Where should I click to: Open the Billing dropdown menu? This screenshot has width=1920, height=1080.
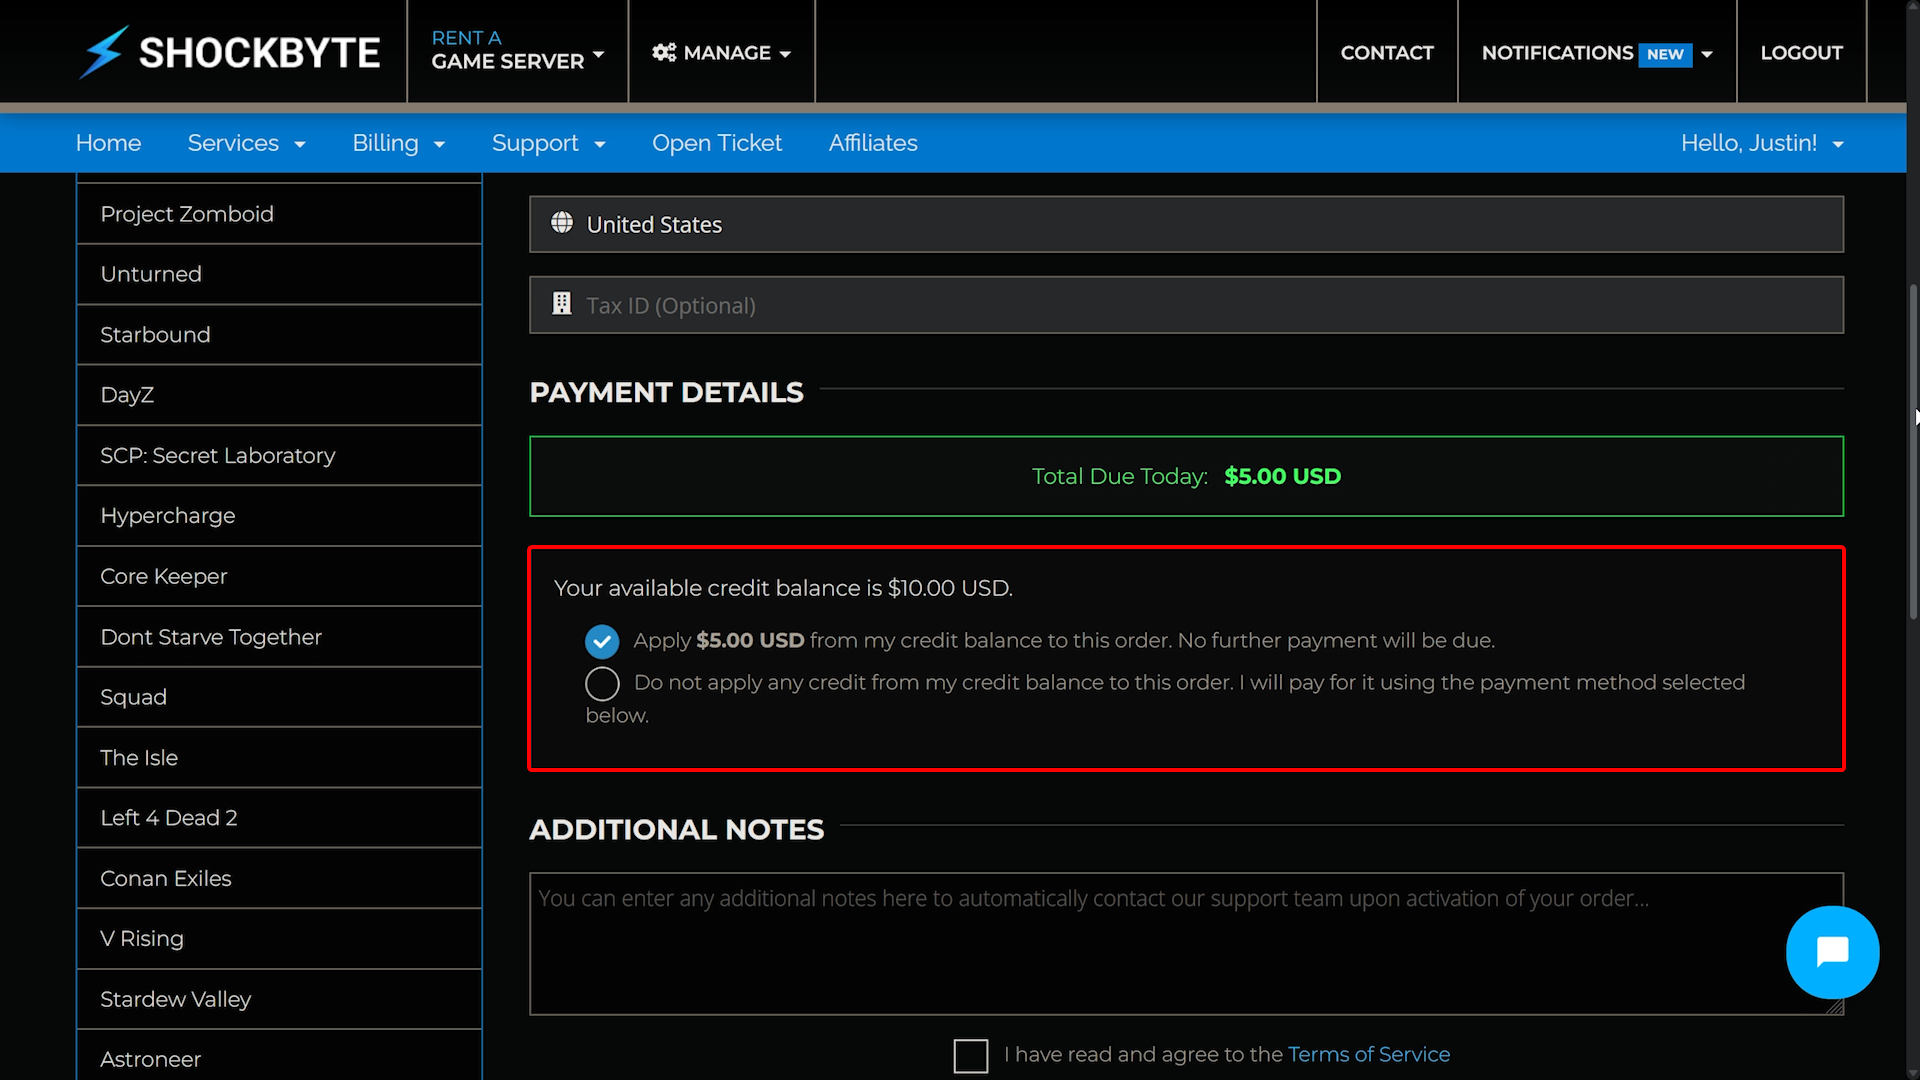[399, 143]
